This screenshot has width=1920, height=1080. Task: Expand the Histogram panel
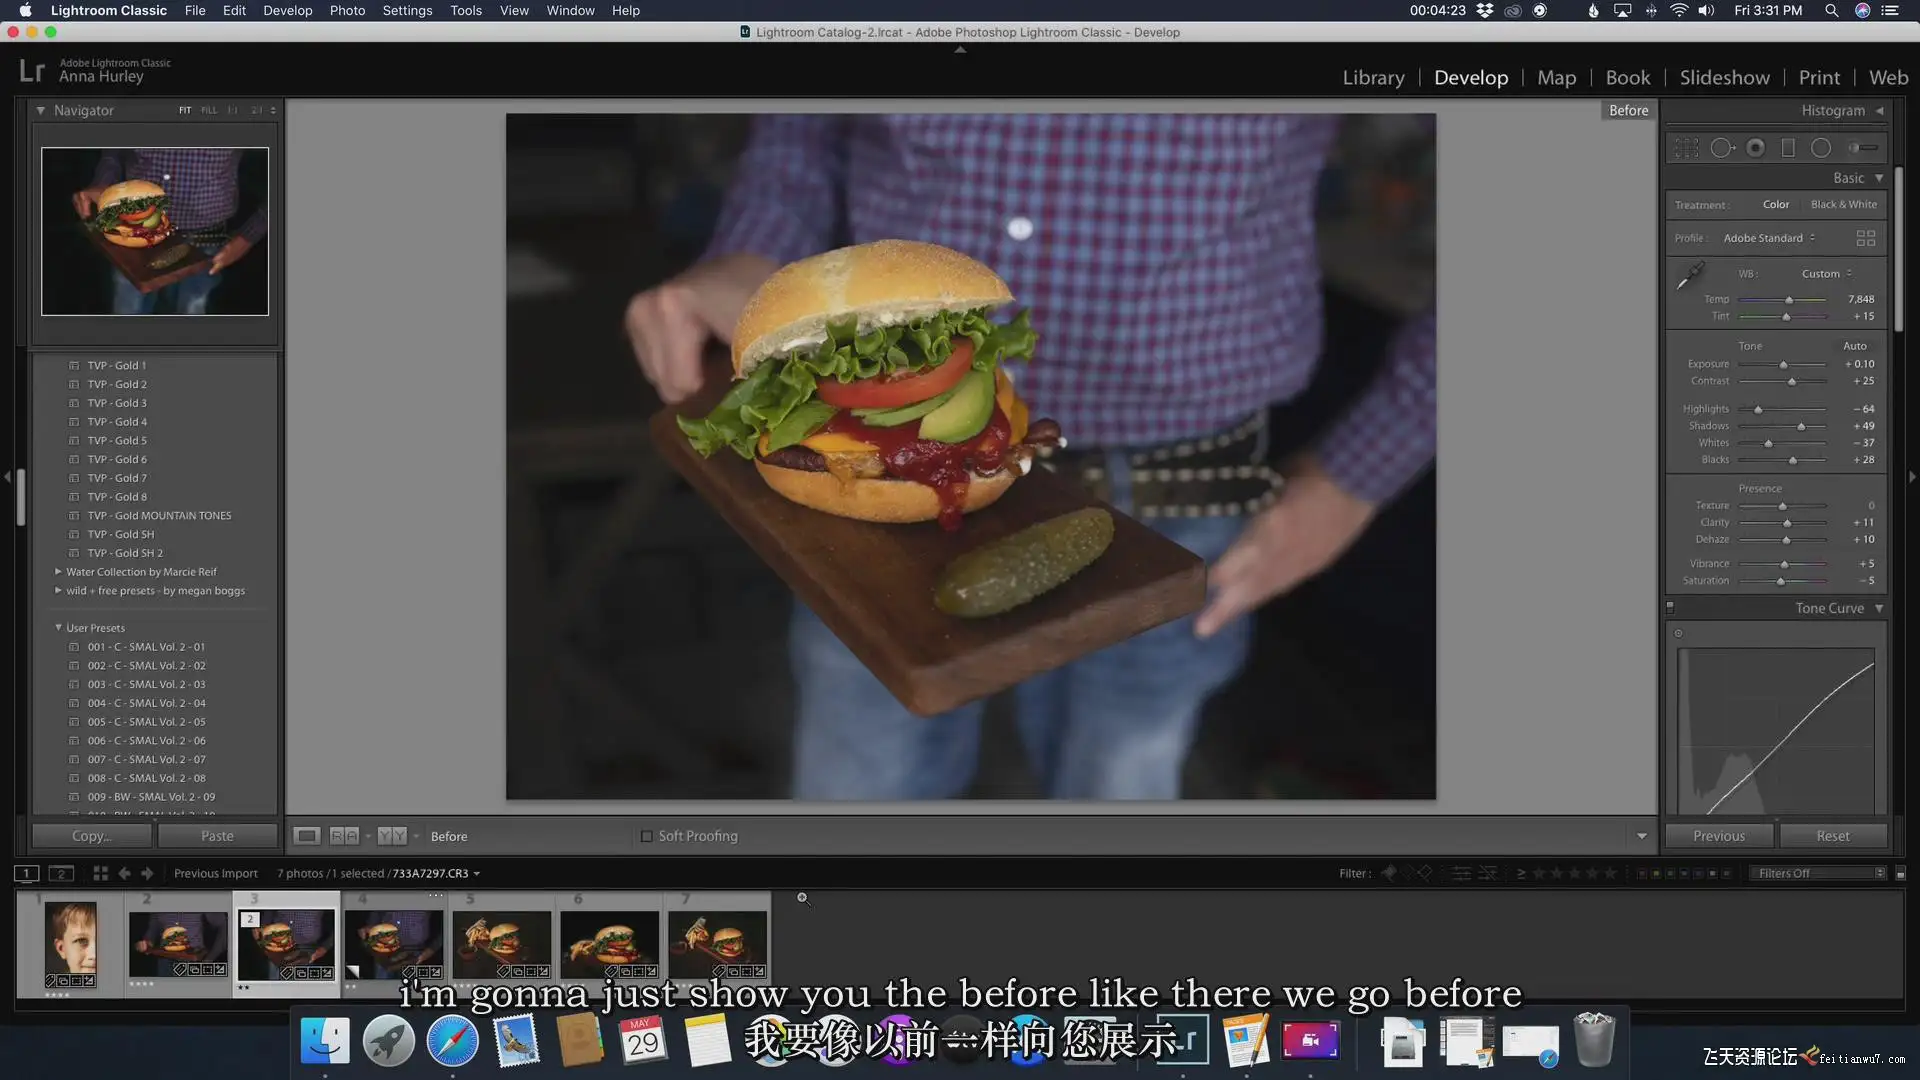tap(1879, 110)
